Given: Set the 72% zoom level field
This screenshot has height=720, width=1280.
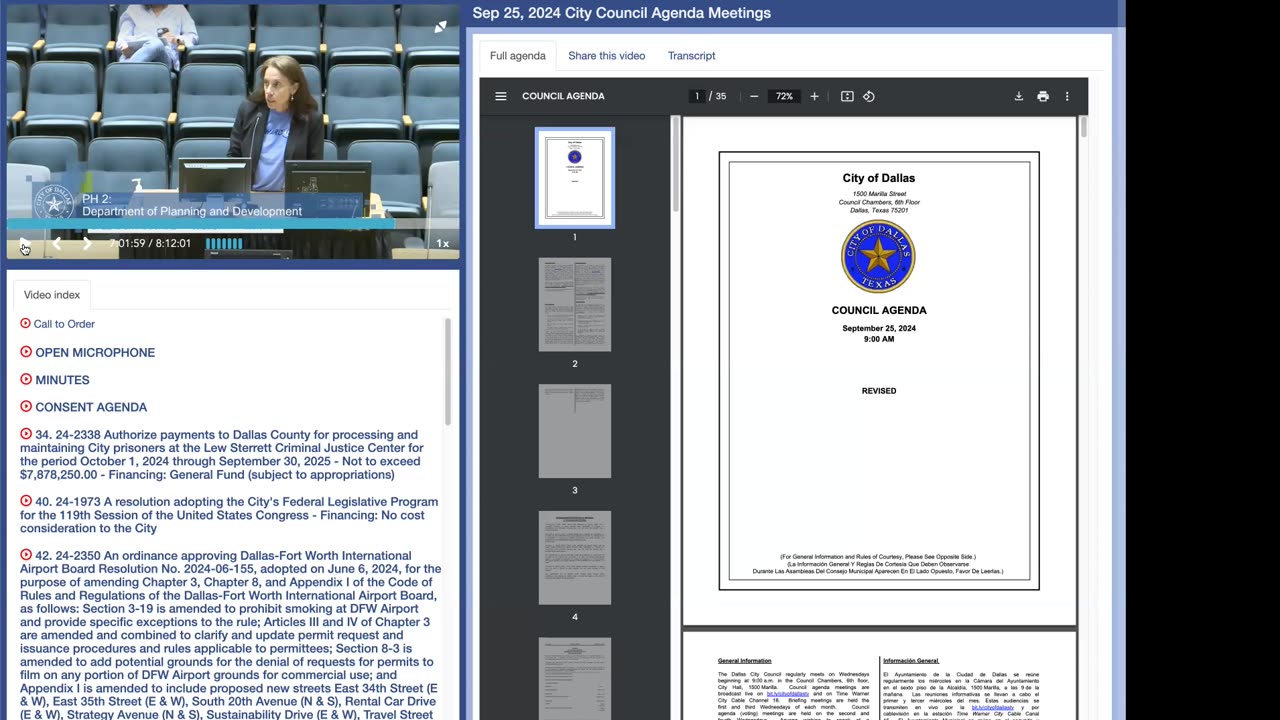Looking at the screenshot, I should coord(784,96).
